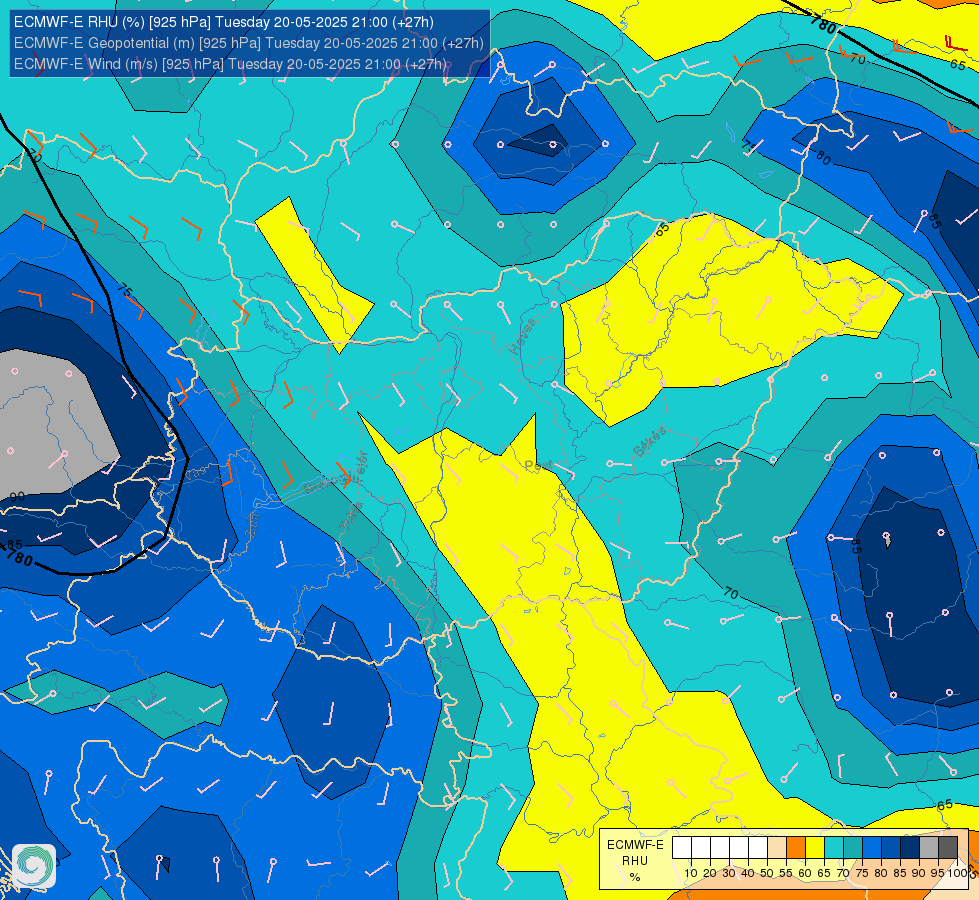
Task: Pick the cyan 65-70 legend swatch
Action: (834, 848)
